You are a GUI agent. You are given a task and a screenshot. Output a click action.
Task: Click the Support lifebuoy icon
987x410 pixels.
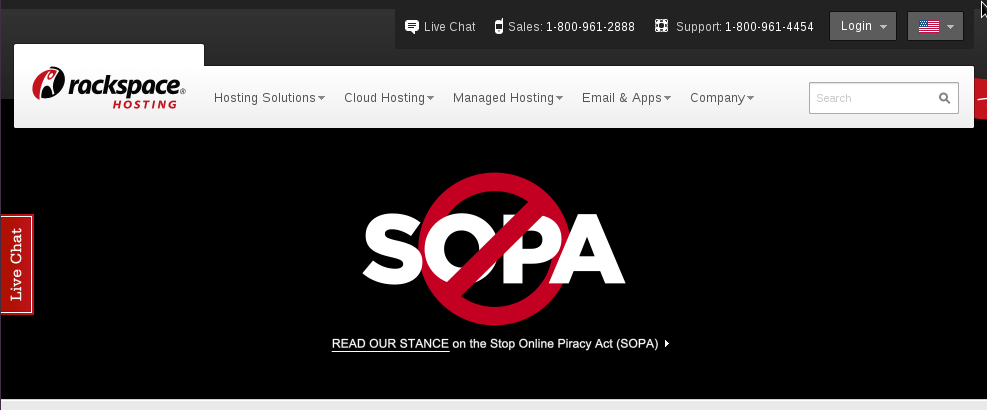pyautogui.click(x=661, y=27)
